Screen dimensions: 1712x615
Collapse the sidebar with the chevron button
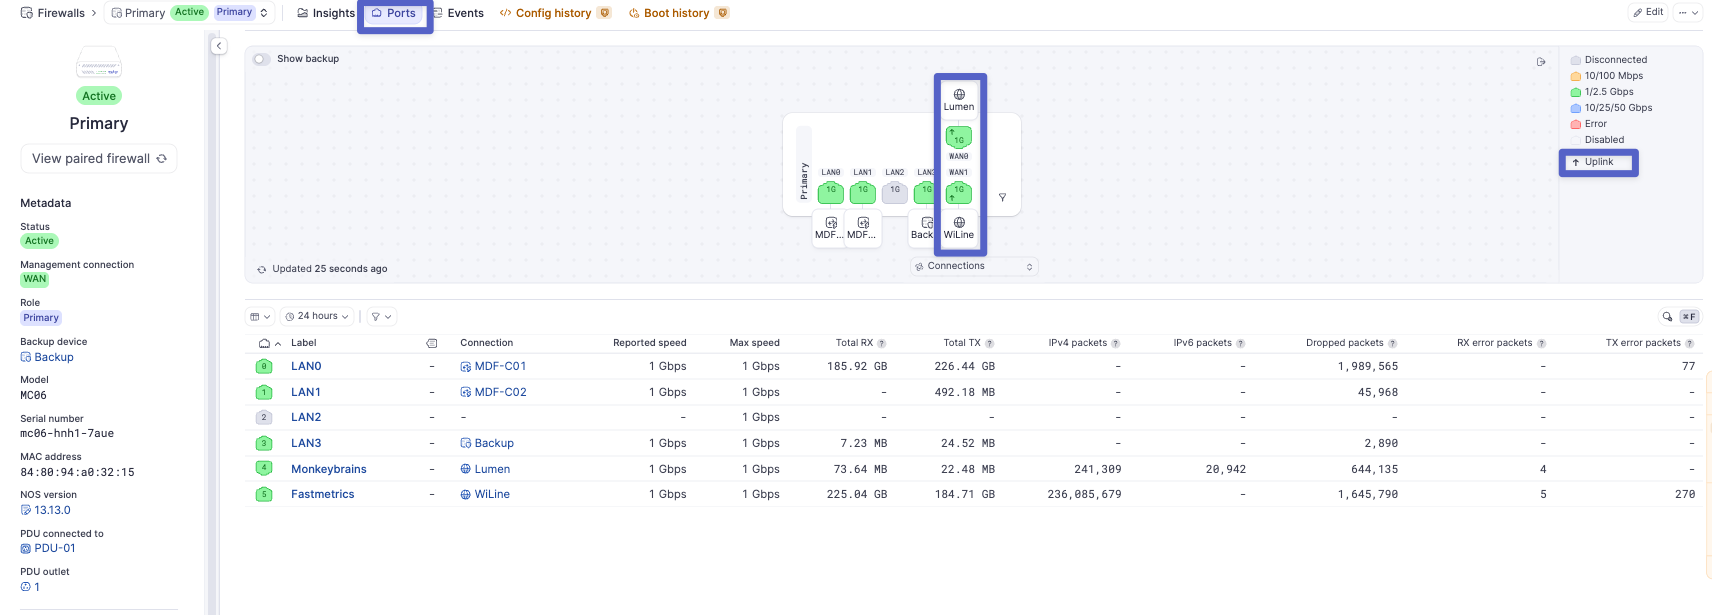pos(219,46)
